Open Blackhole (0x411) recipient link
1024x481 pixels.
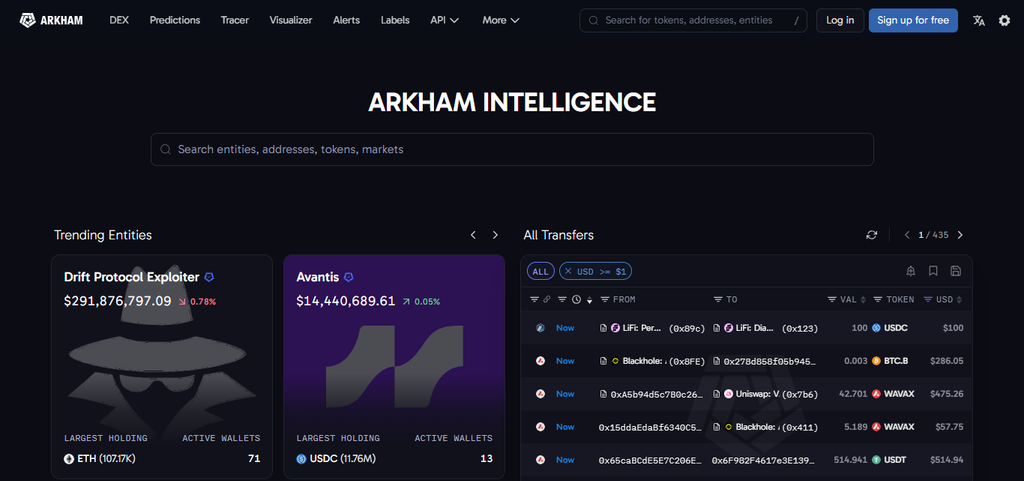tap(765, 427)
